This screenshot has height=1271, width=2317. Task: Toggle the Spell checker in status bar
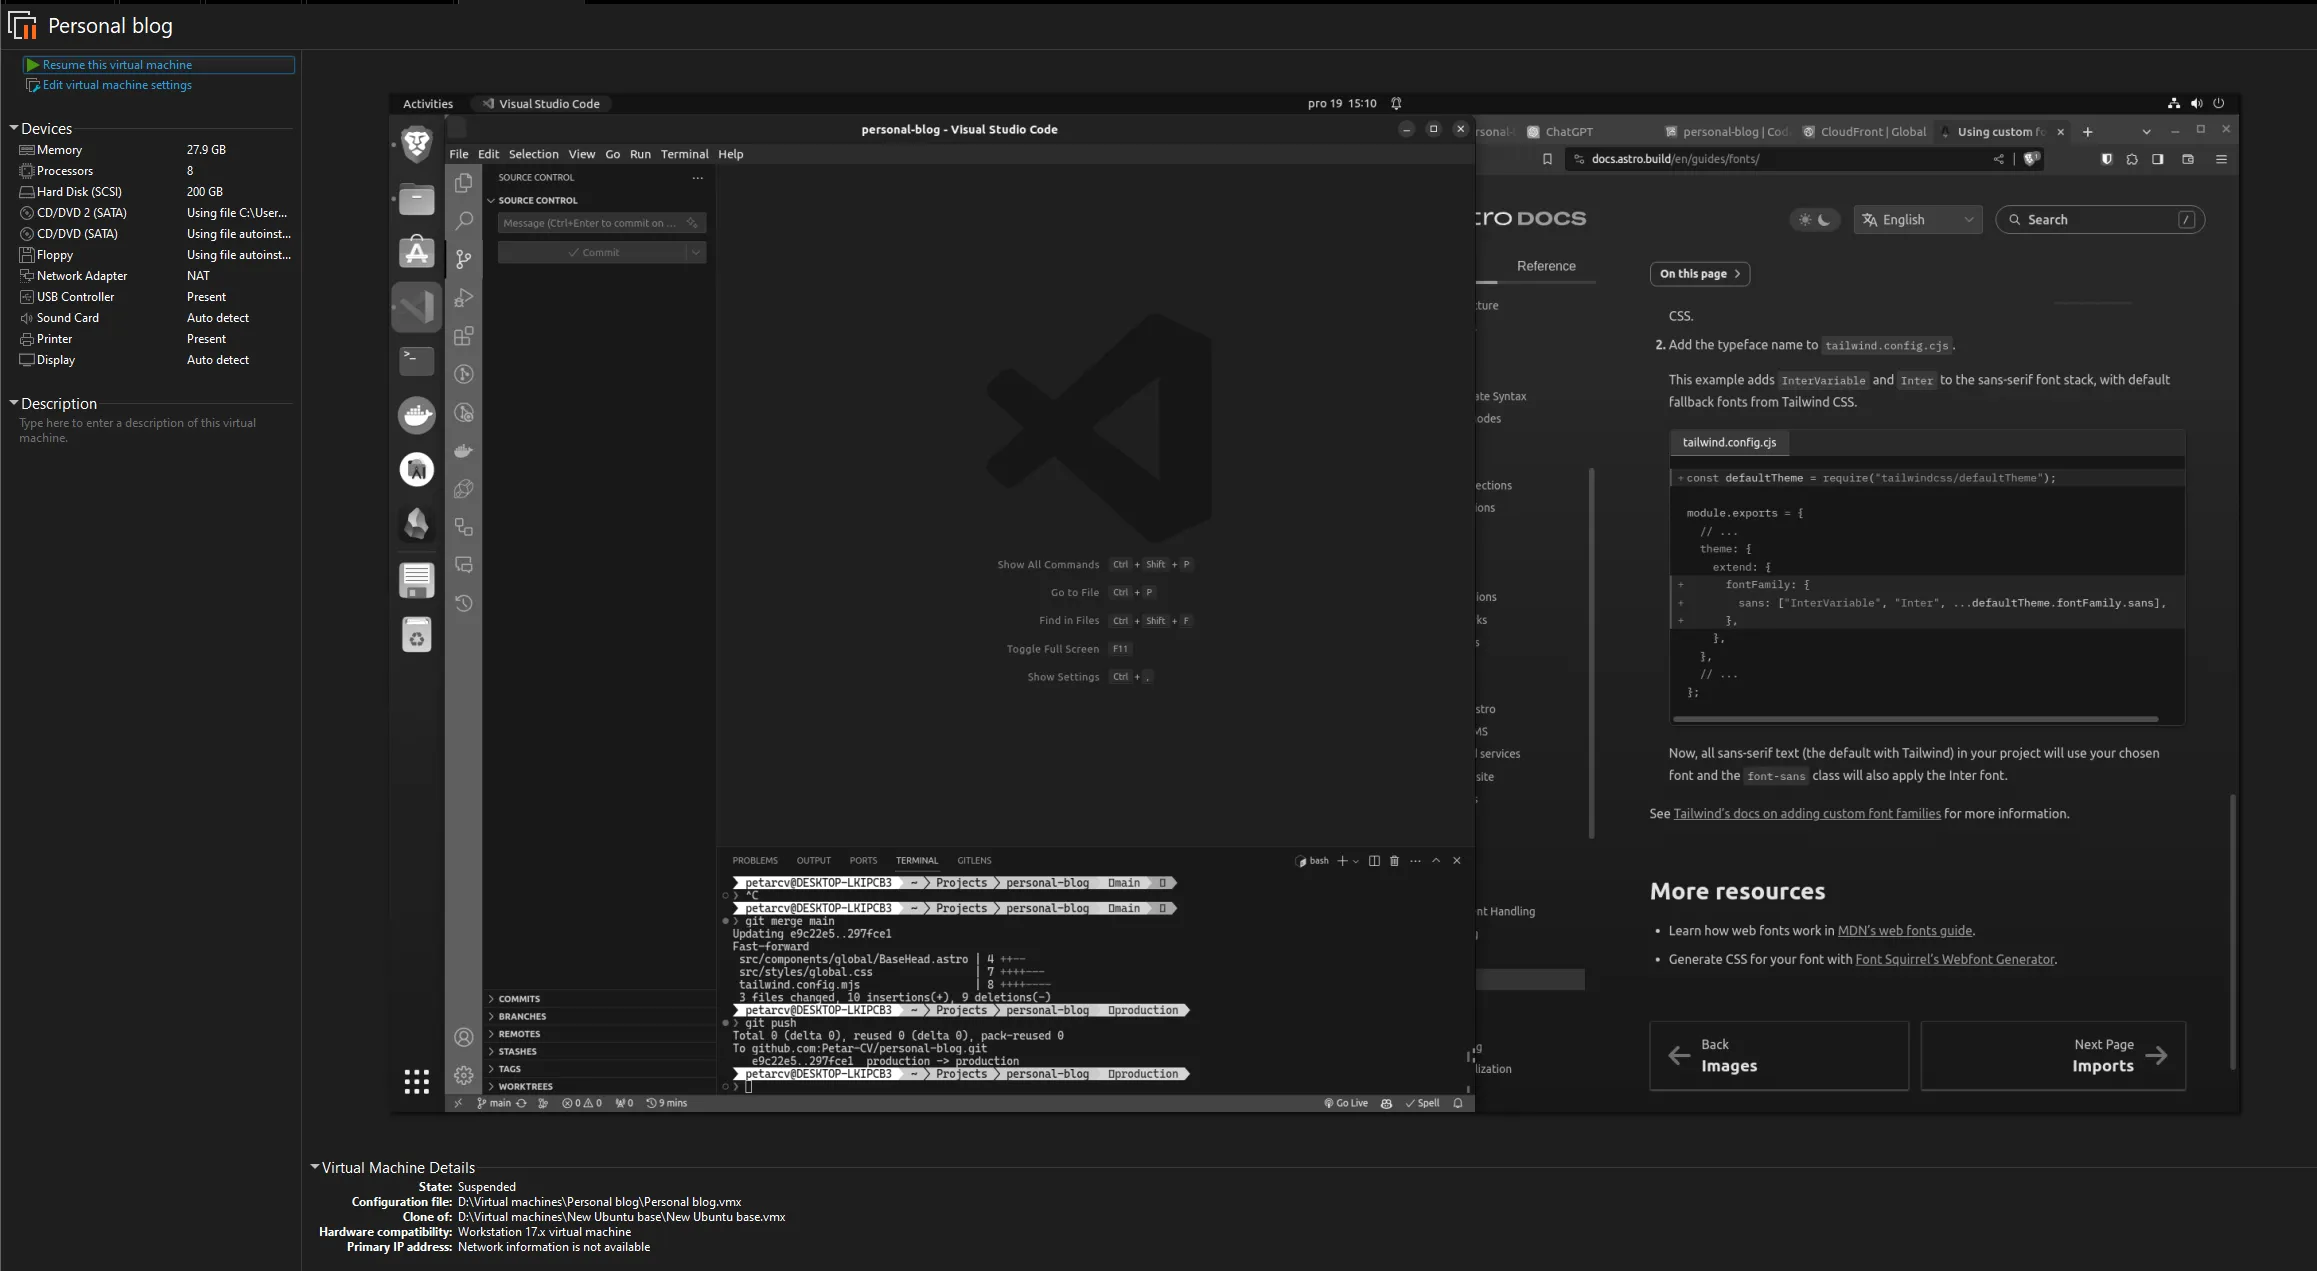coord(1422,1103)
